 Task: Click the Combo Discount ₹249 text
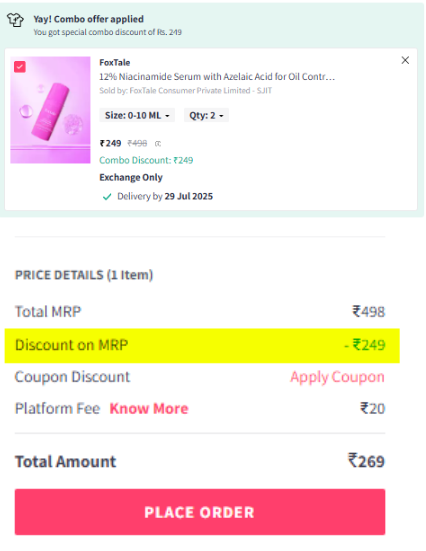pyautogui.click(x=146, y=160)
